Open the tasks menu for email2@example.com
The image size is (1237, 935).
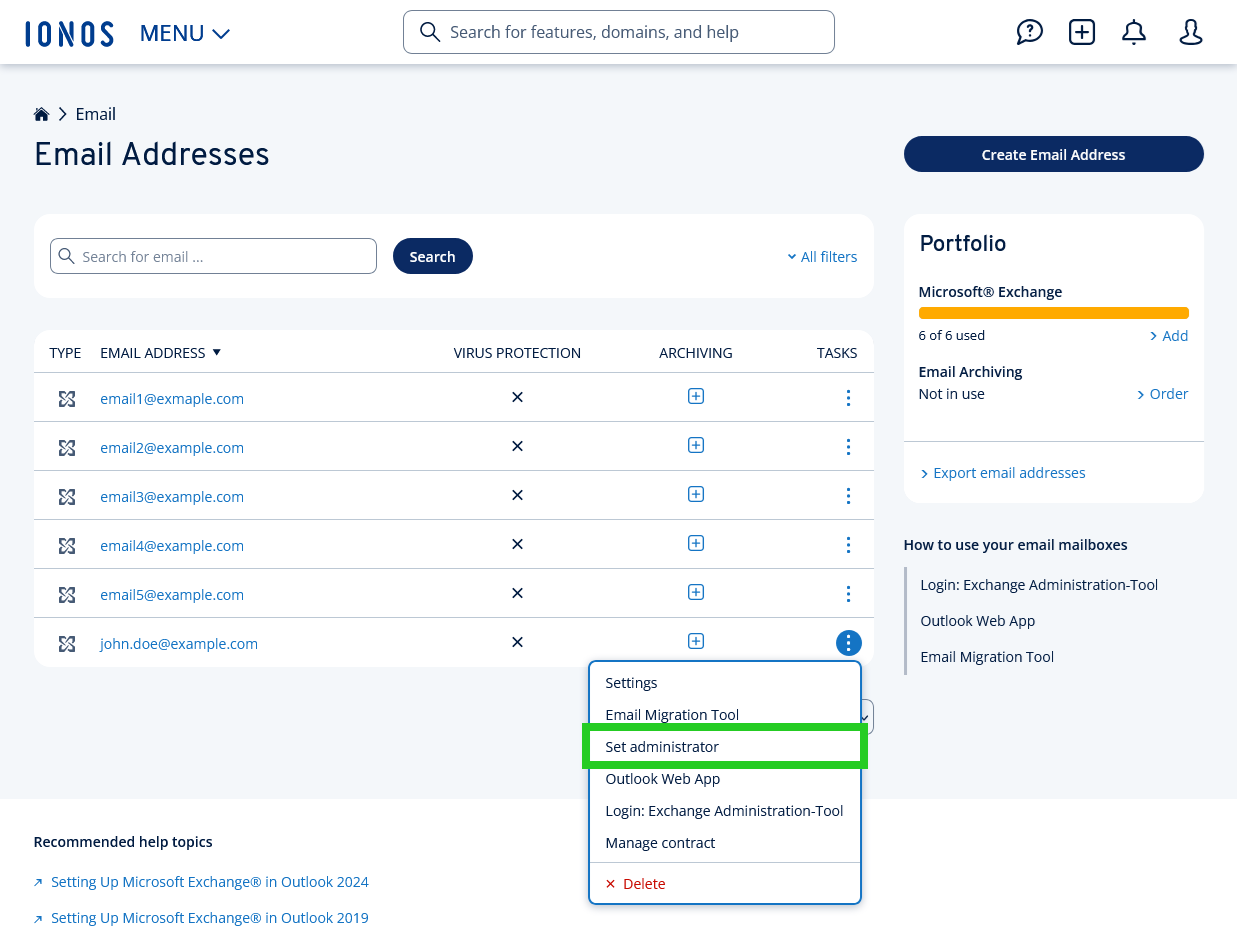coord(848,446)
